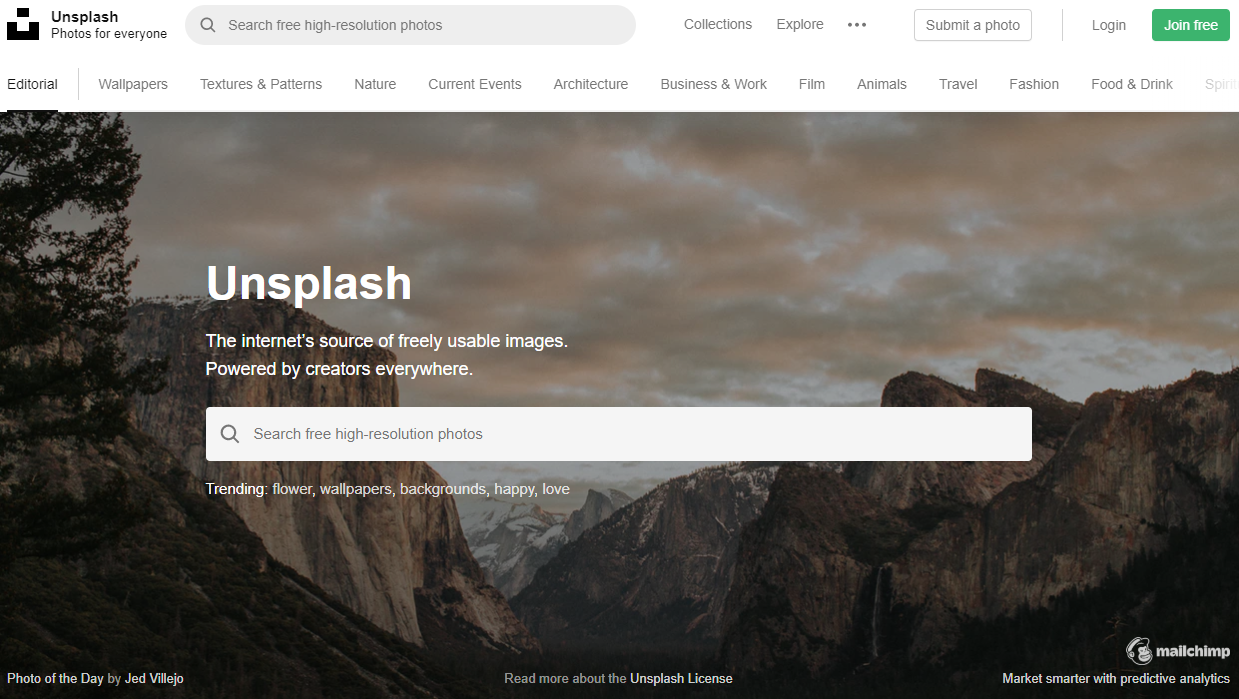Click the magnifier icon in hero search box
This screenshot has height=699, width=1239.
click(x=230, y=434)
